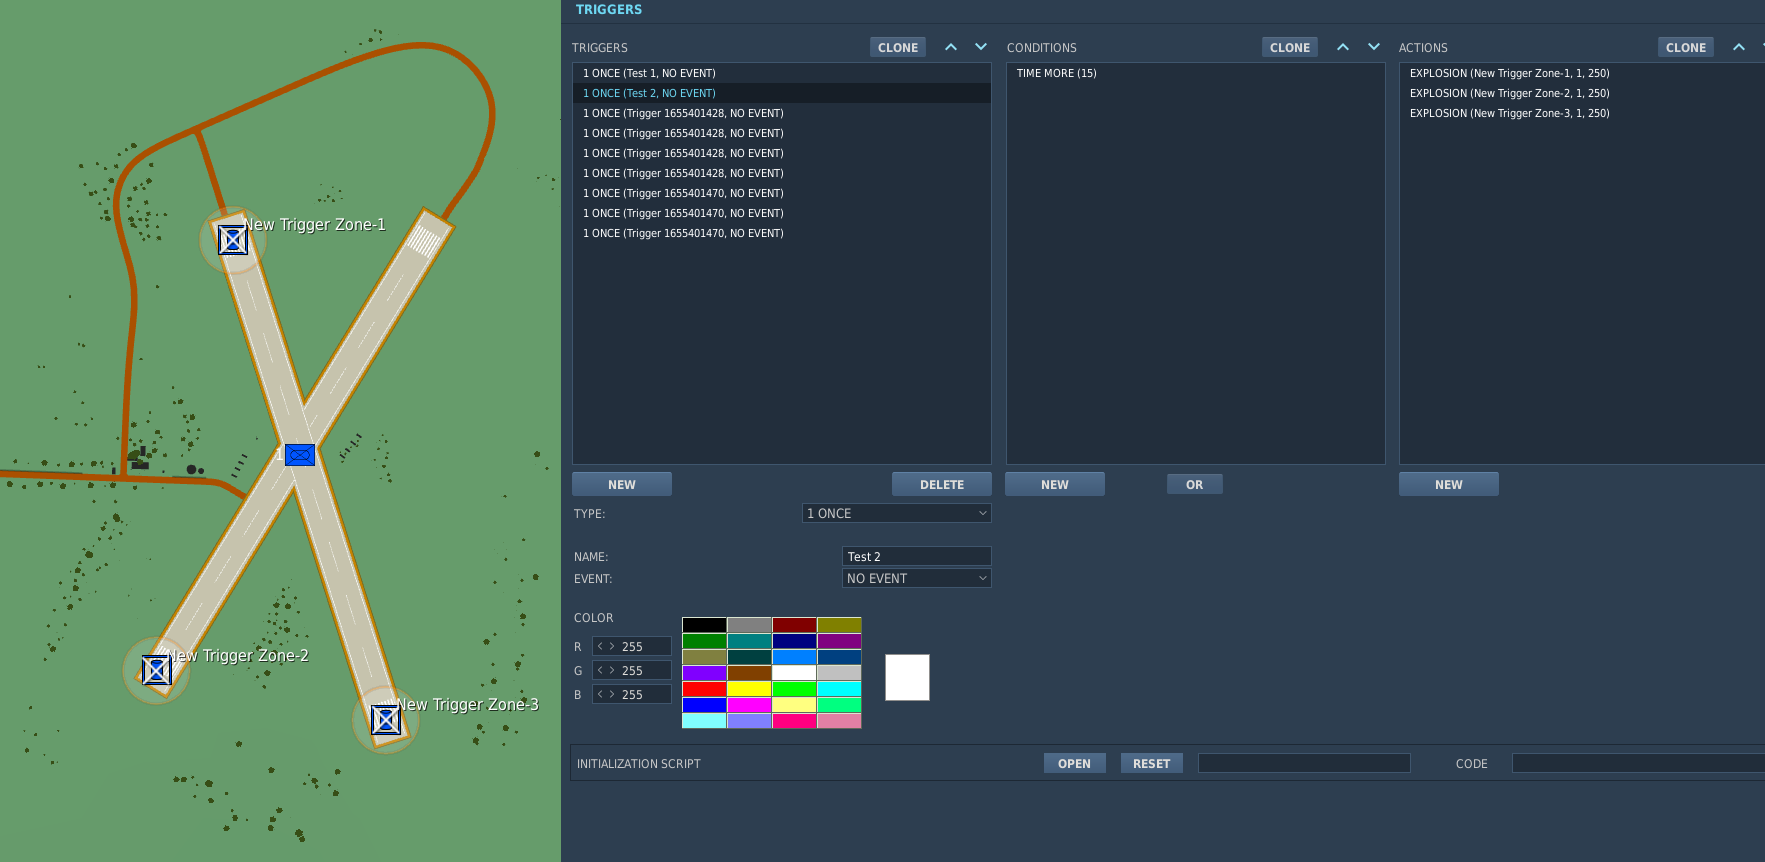Decrease the R color value with left stepper arrow

(600, 646)
